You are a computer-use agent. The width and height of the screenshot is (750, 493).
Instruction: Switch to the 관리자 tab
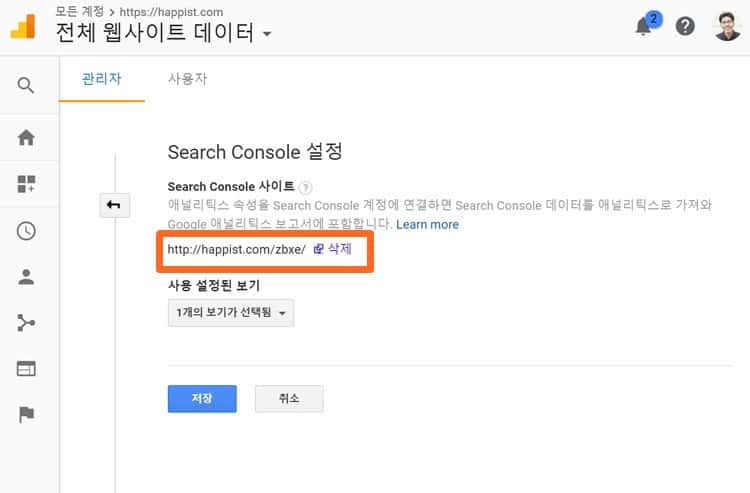coord(100,78)
